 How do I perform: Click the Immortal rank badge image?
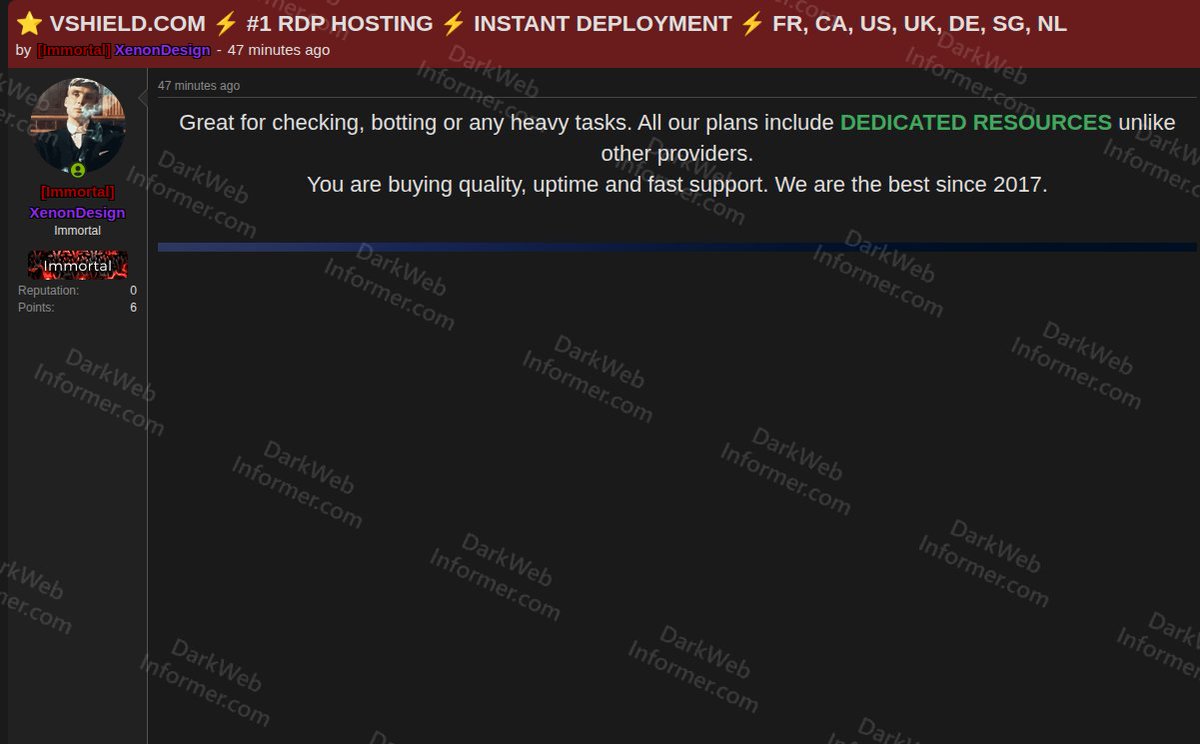[78, 265]
